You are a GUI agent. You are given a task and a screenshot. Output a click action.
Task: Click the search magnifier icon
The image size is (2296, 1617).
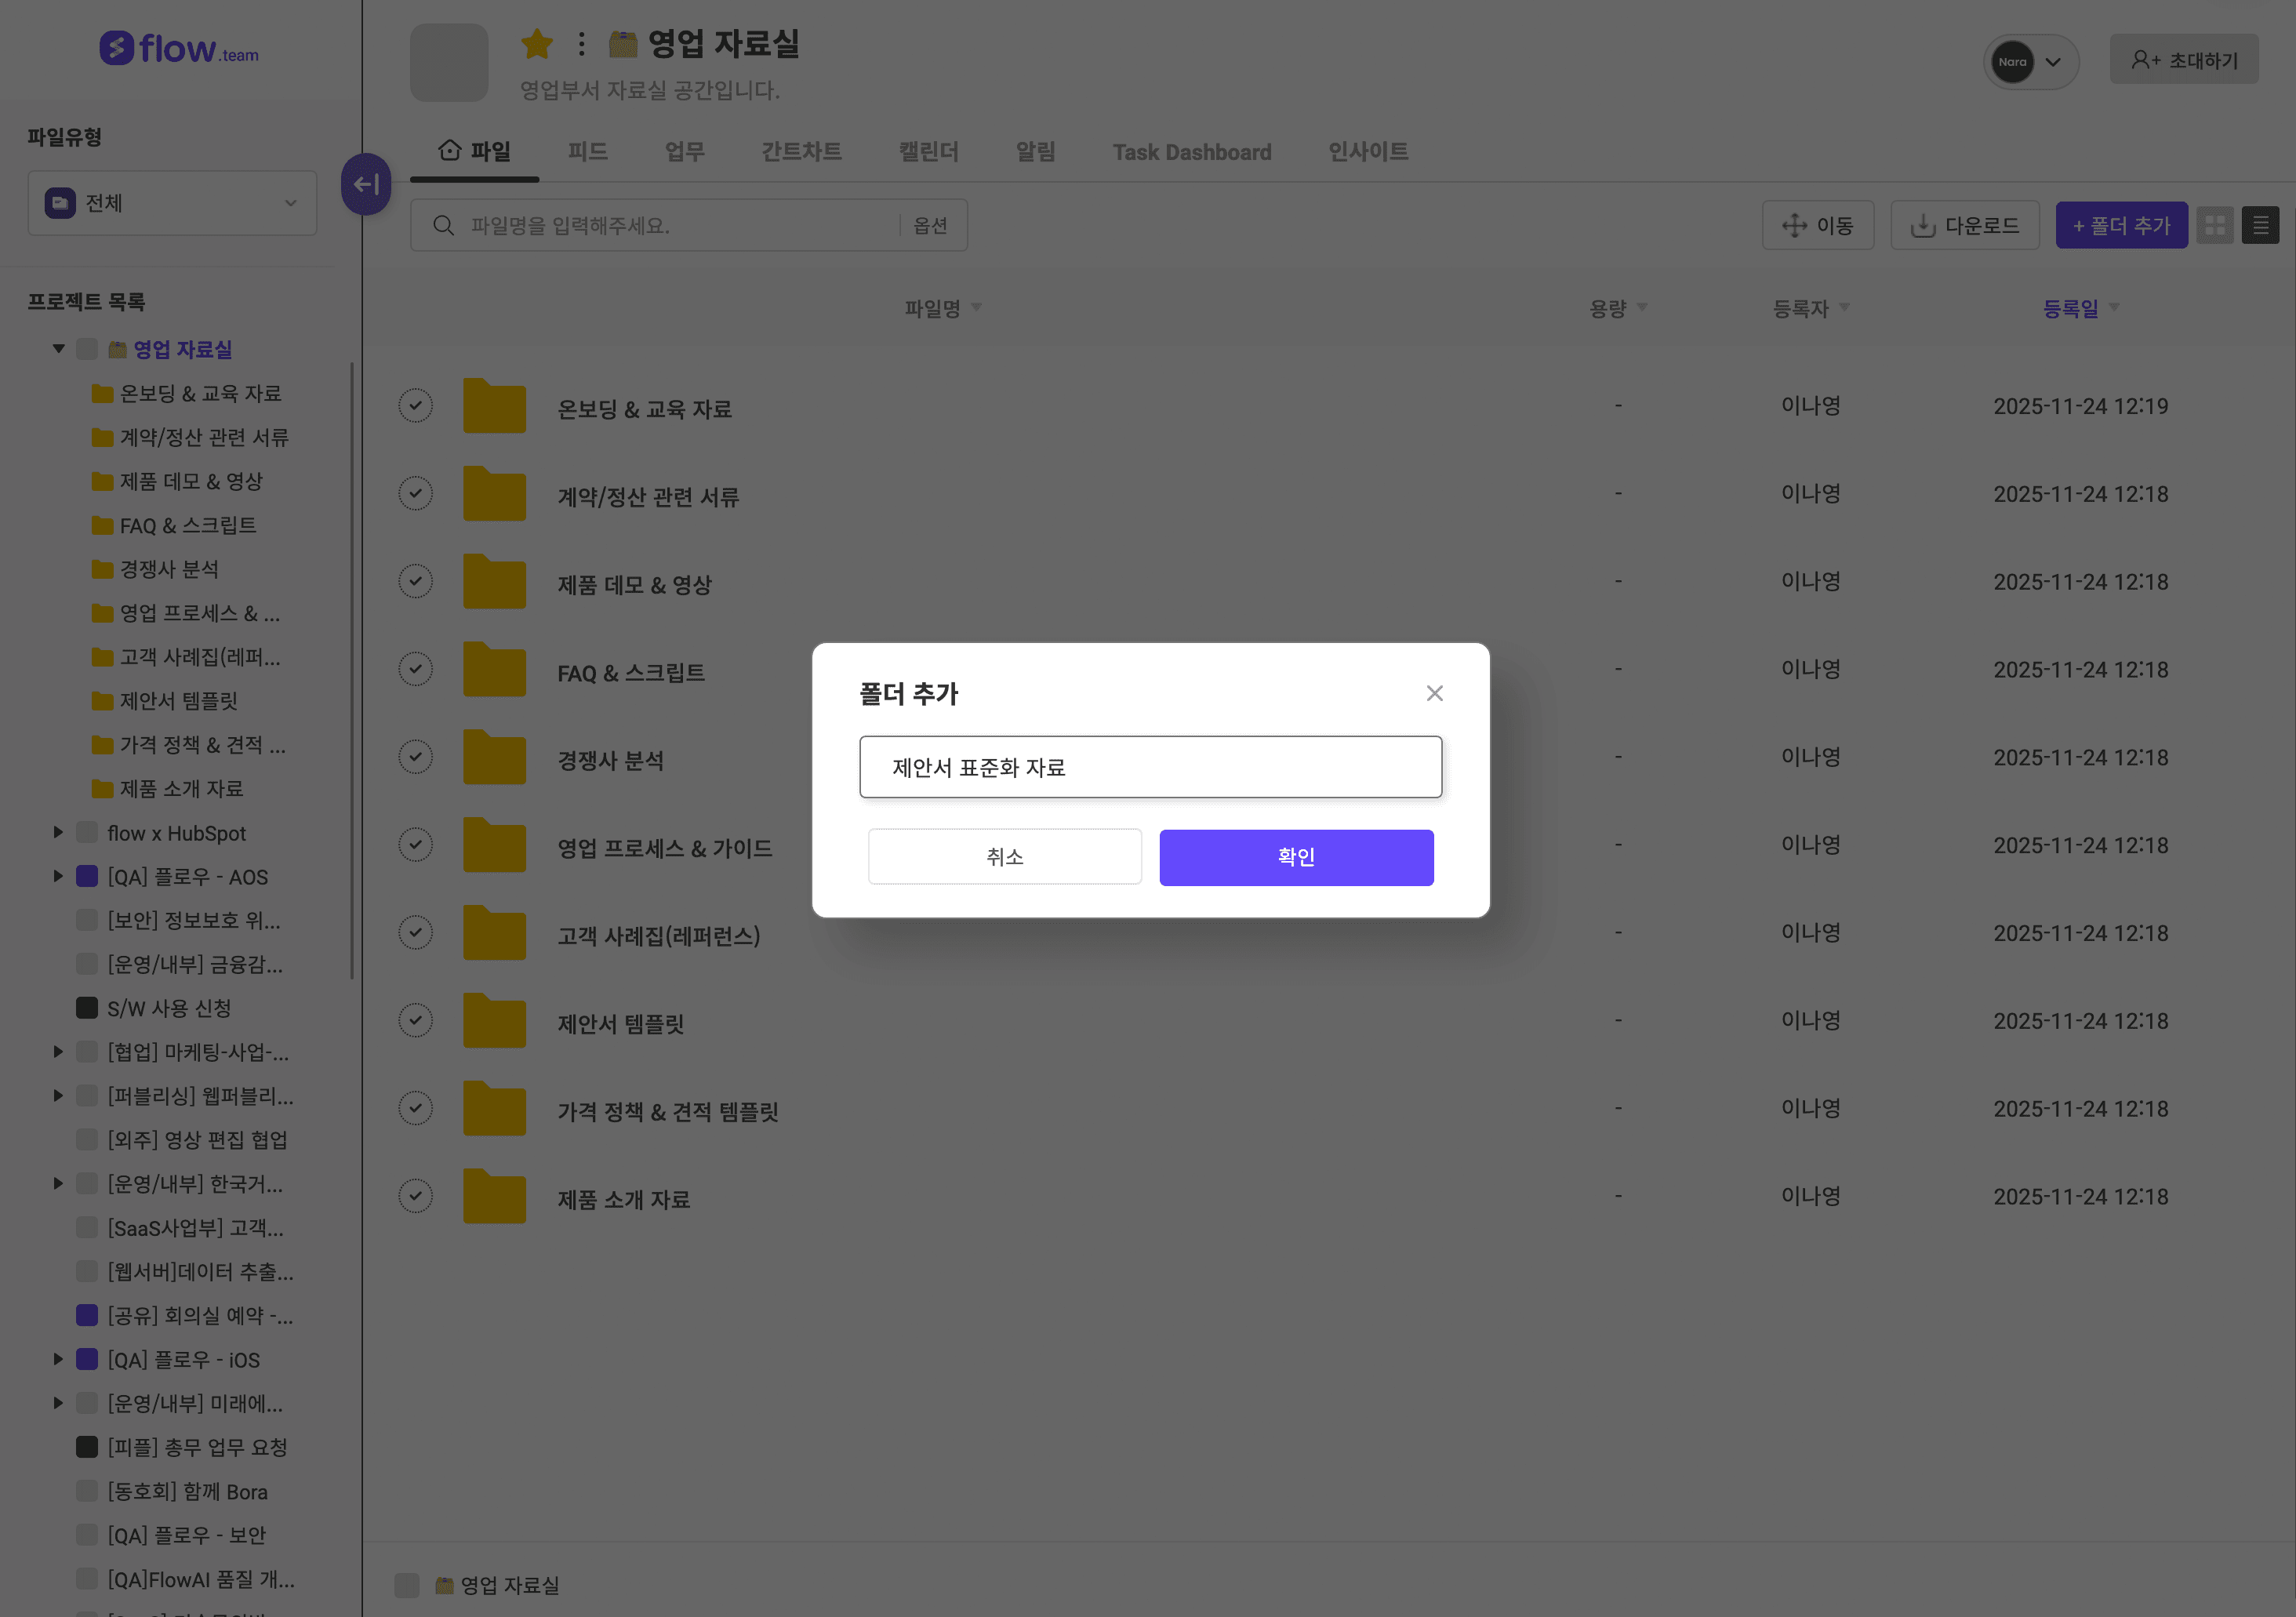pyautogui.click(x=443, y=226)
